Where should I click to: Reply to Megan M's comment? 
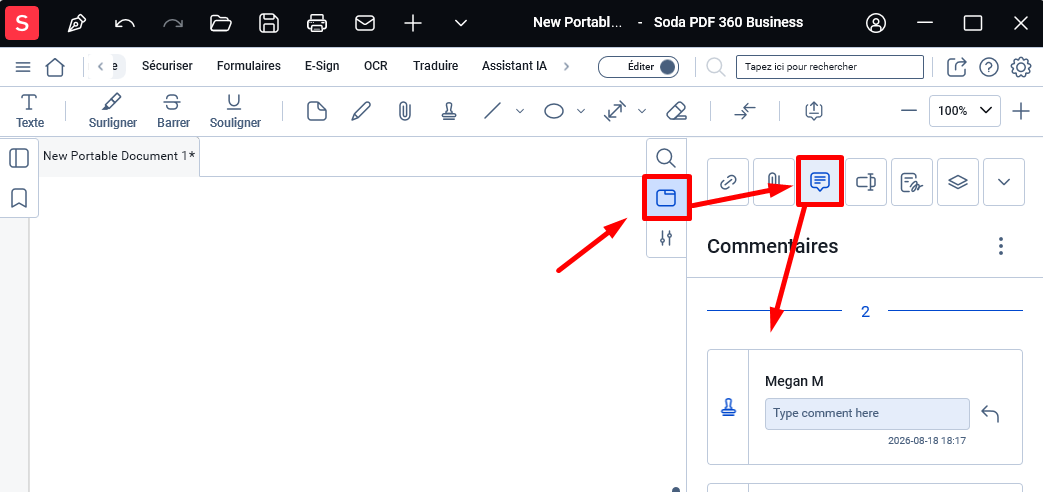(x=990, y=414)
